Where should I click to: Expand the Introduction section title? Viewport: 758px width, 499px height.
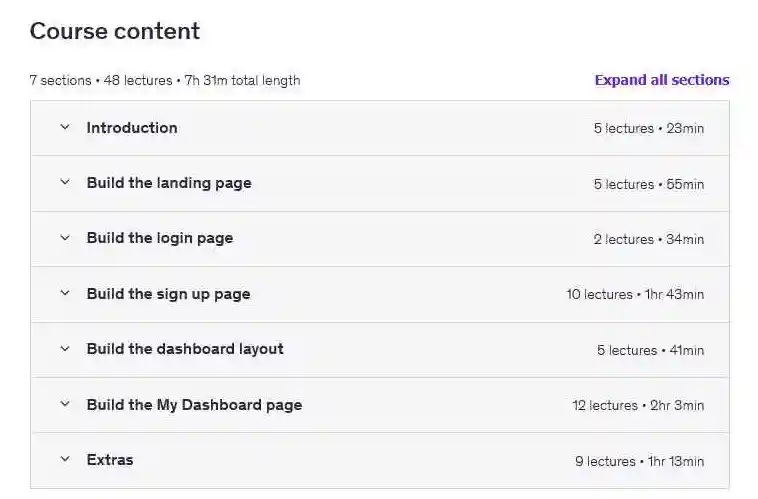pos(132,128)
